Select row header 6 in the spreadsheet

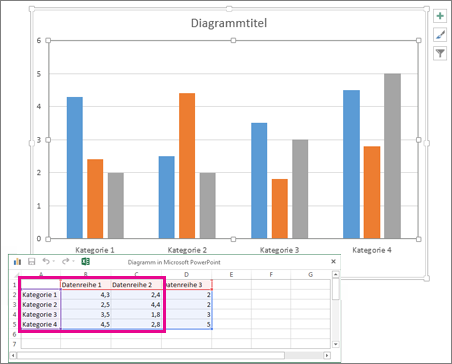point(14,334)
